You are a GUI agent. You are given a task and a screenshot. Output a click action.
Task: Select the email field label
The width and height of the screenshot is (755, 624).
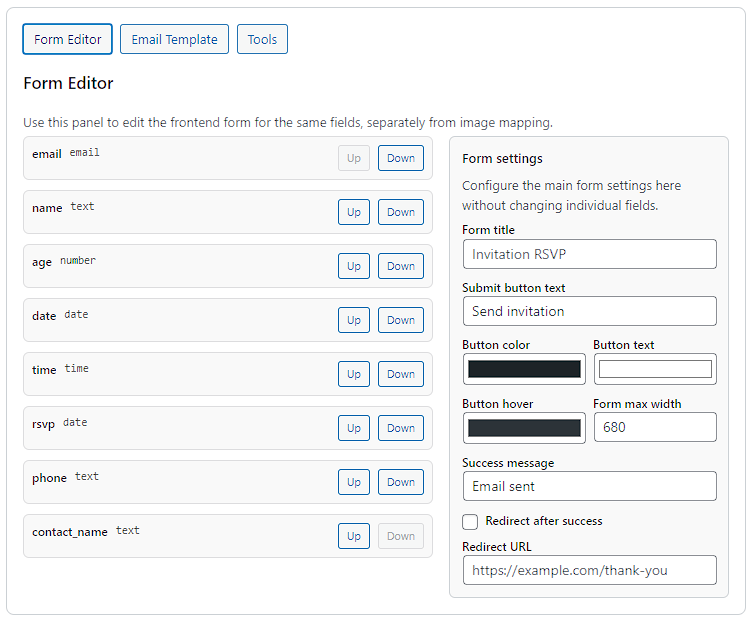[x=47, y=154]
